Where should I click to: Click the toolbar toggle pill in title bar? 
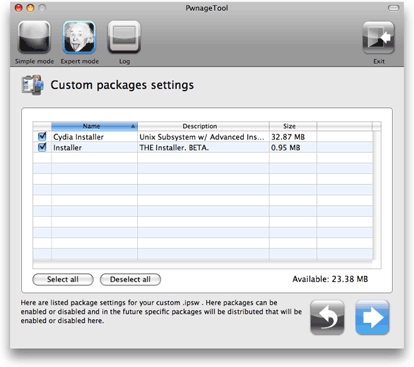(x=393, y=8)
